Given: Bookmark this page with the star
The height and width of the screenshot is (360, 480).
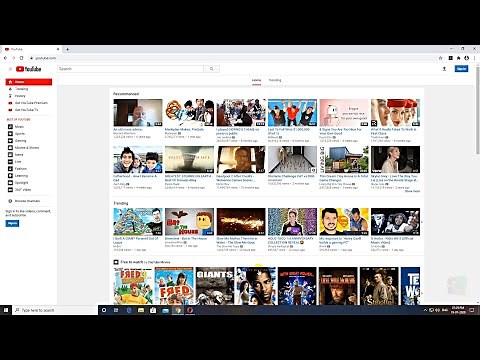Looking at the screenshot, I should point(441,58).
